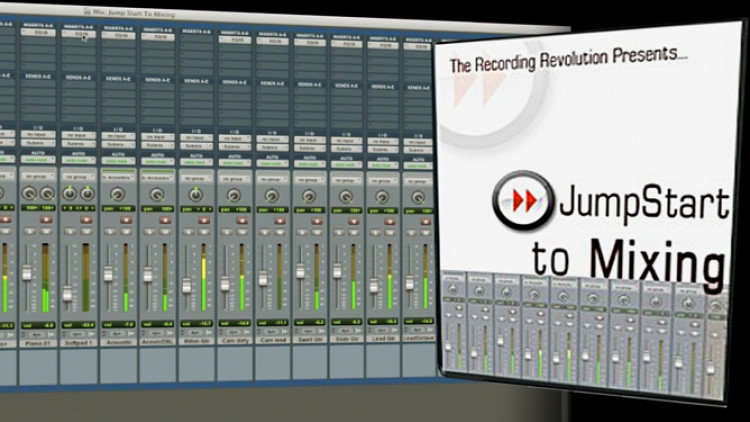The width and height of the screenshot is (750, 422).
Task: Record-arm the Piano.01 track
Action: pyautogui.click(x=46, y=219)
